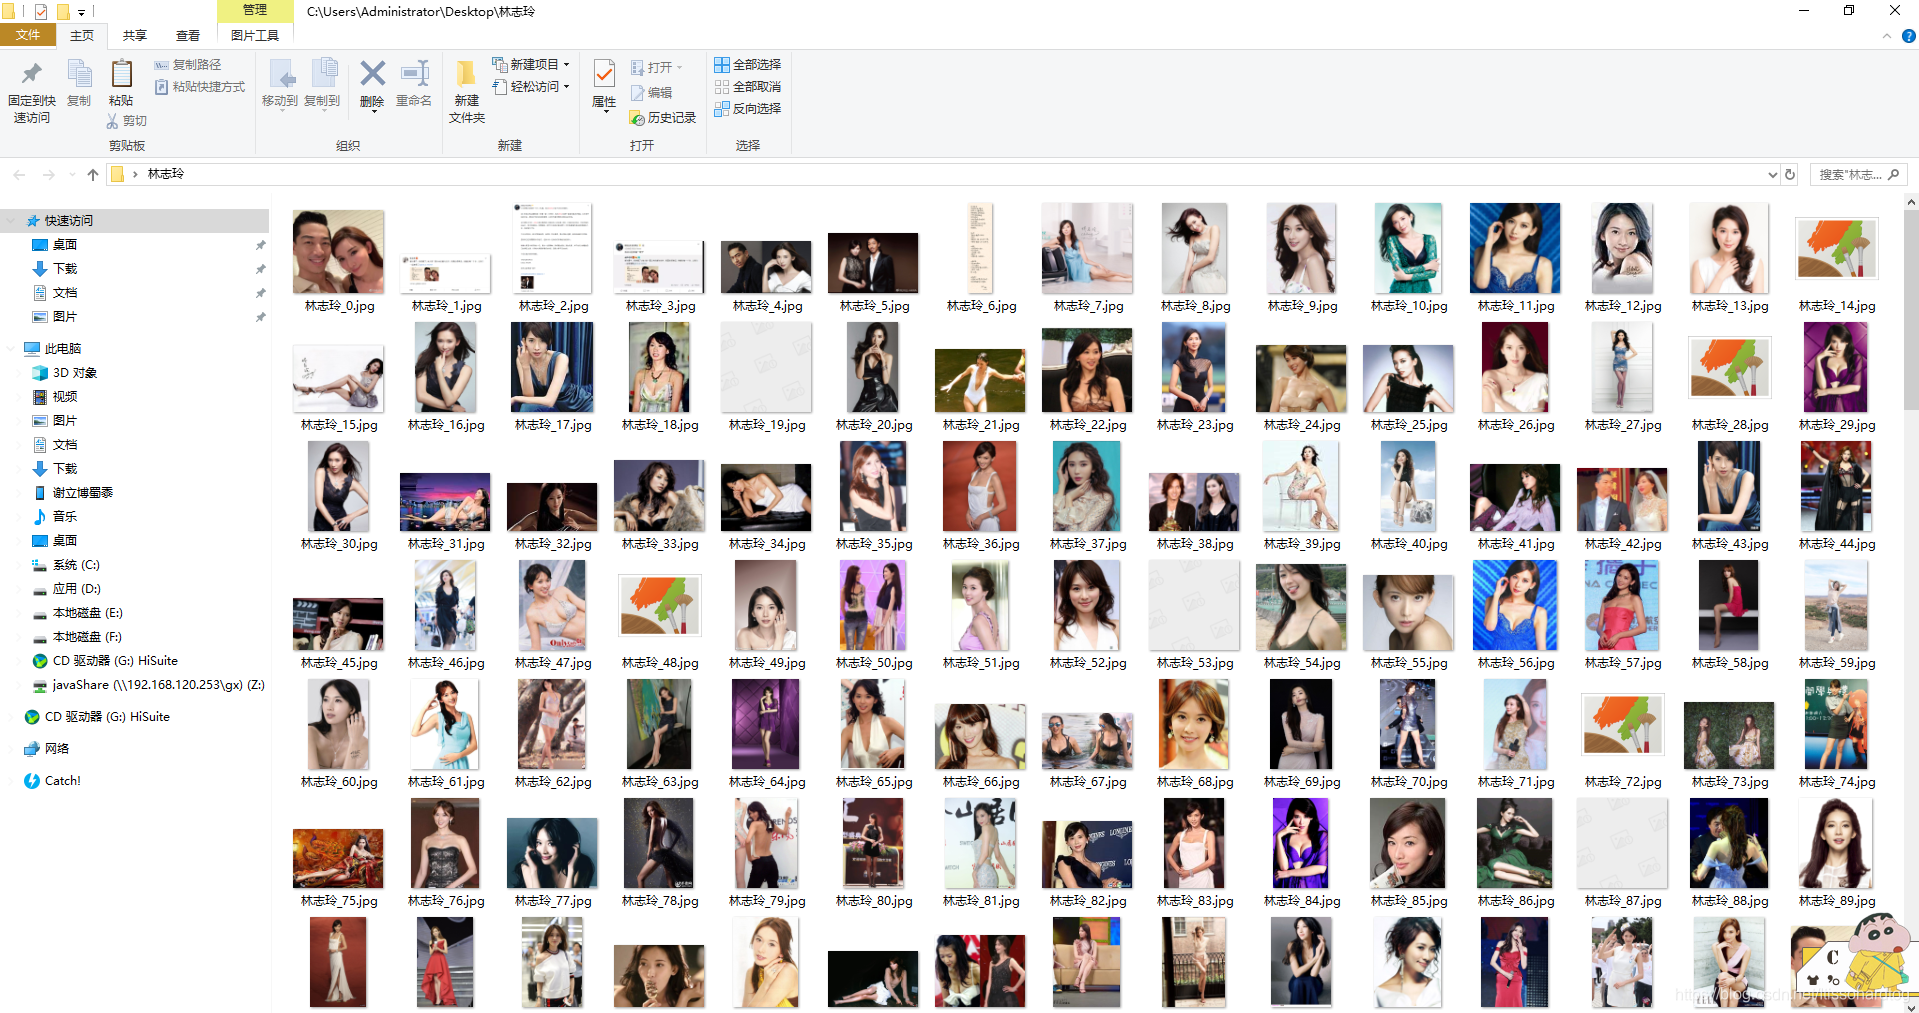Click the help question mark icon
The width and height of the screenshot is (1919, 1013).
coord(1908,36)
